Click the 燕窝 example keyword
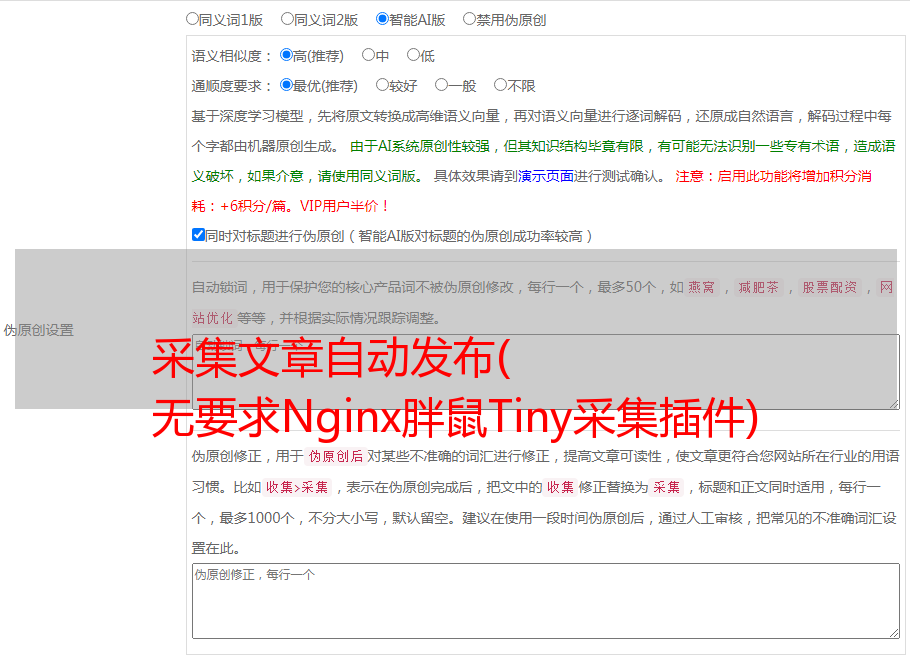Screen dimensions: 911x658 [702, 287]
